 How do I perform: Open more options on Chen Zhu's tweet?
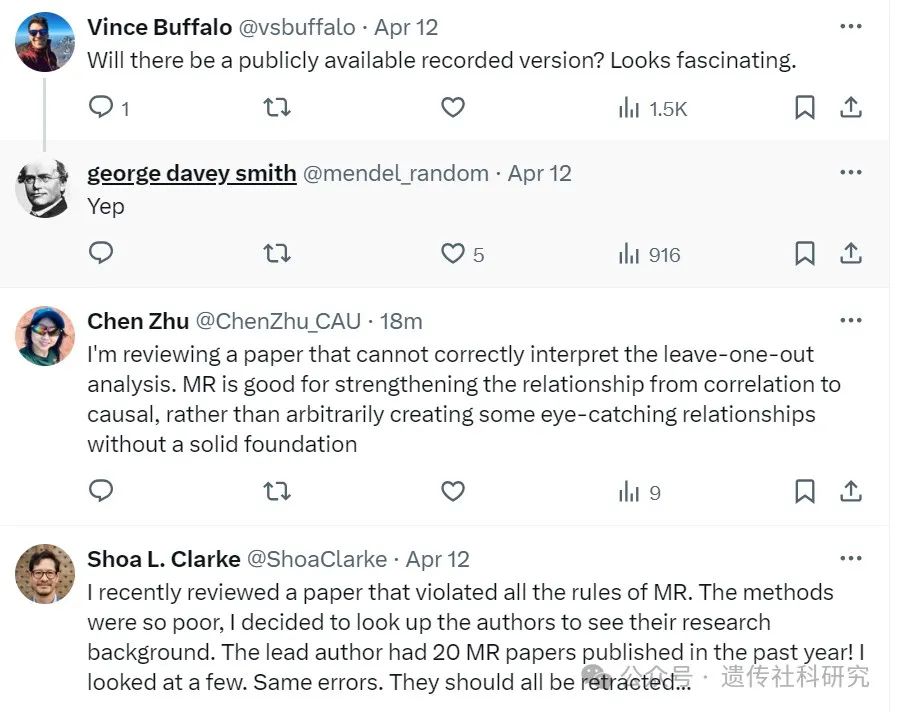point(851,320)
